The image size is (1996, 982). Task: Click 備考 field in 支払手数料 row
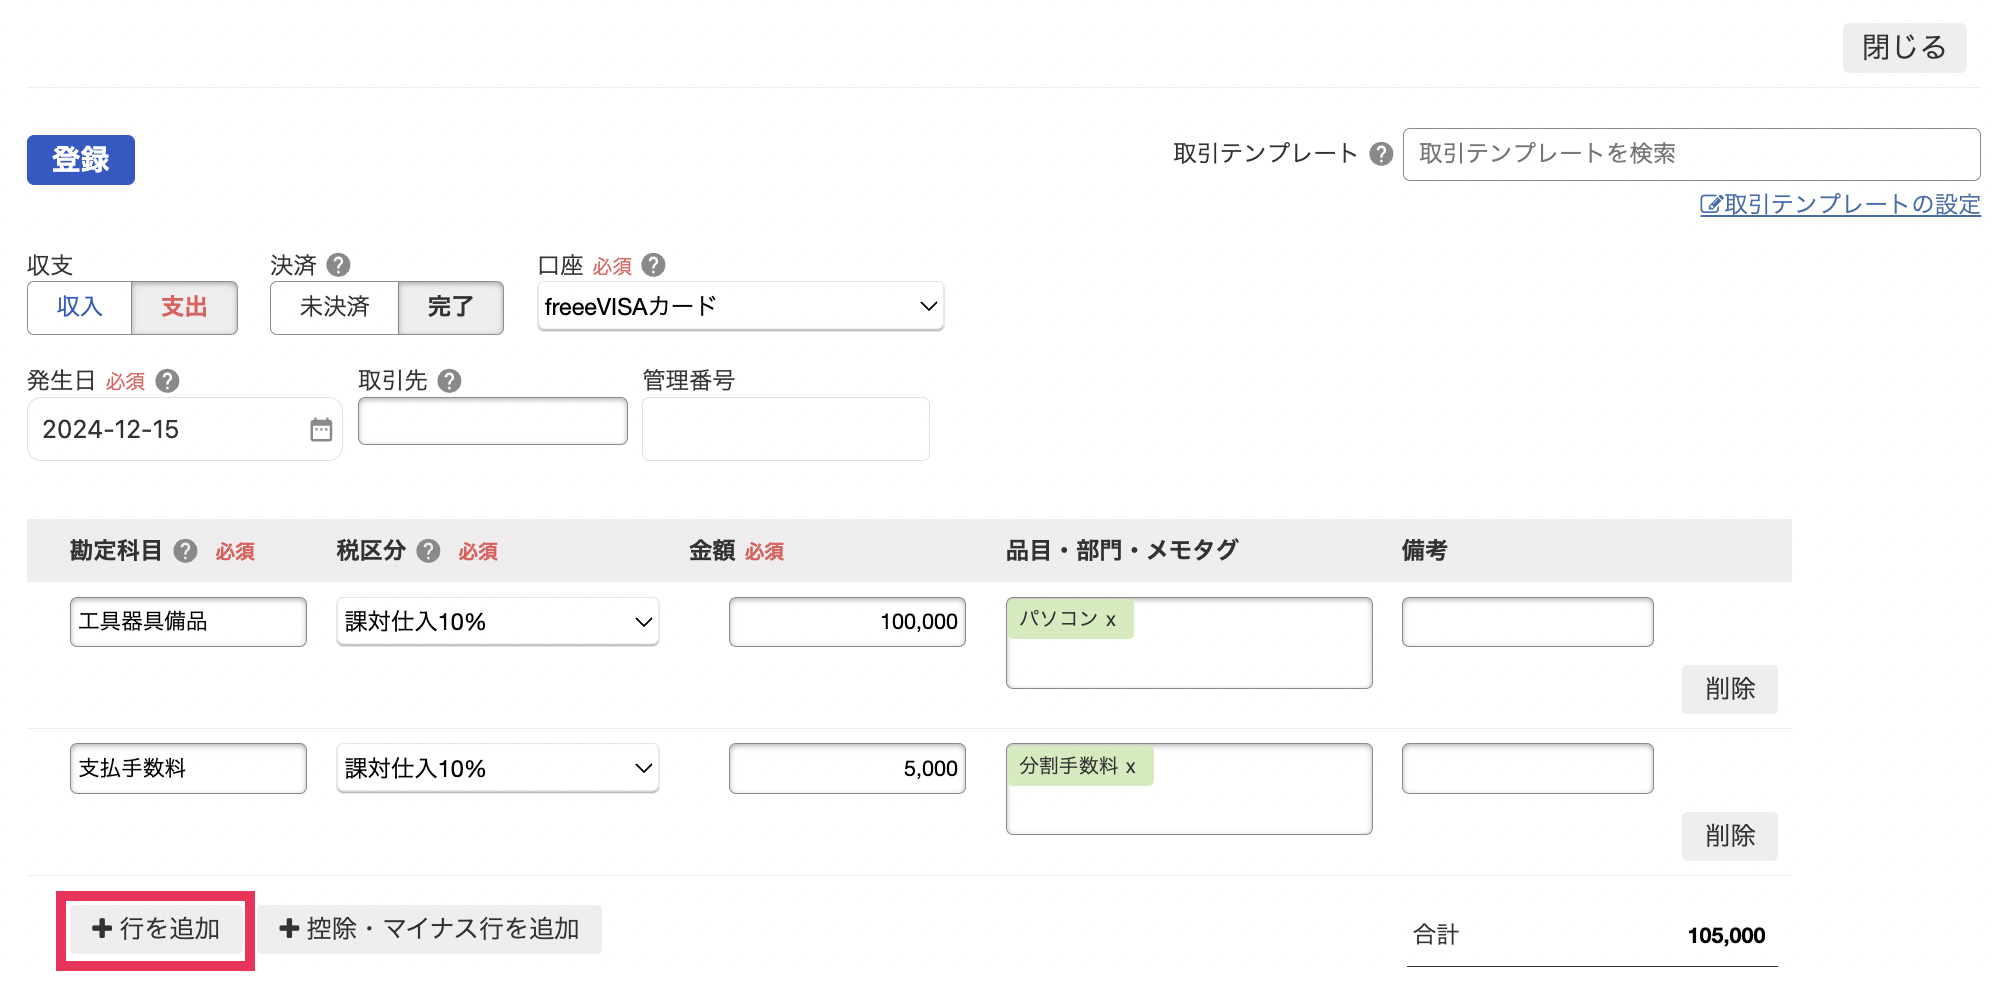click(1528, 769)
